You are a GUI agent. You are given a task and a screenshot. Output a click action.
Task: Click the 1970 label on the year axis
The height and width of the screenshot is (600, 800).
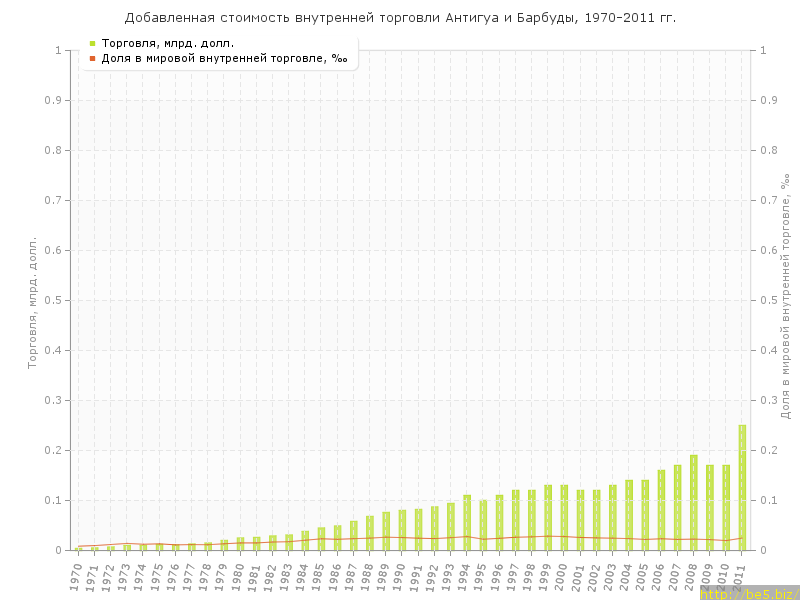pos(76,575)
